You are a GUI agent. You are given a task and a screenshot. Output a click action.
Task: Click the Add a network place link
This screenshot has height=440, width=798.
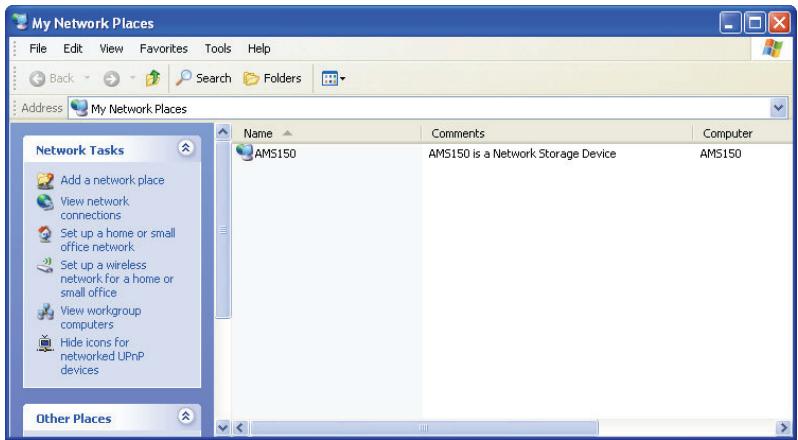[x=112, y=180]
